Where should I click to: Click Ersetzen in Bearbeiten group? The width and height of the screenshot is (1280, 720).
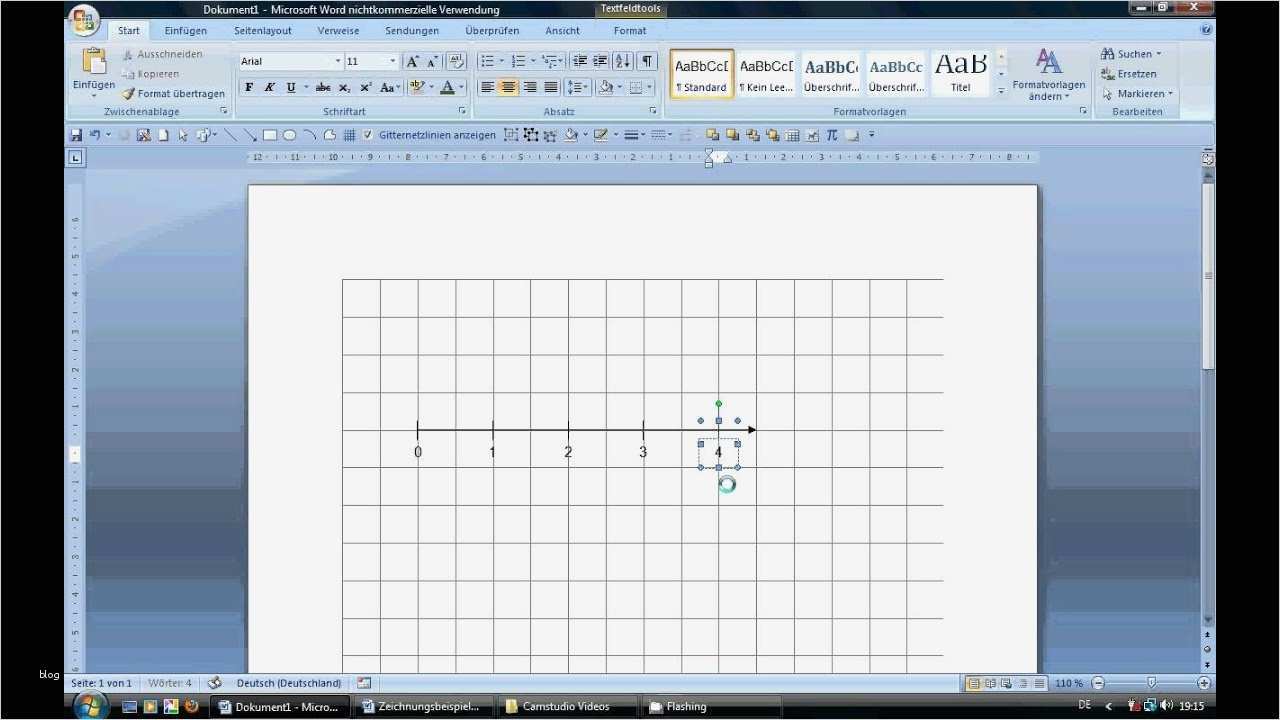(x=1129, y=74)
